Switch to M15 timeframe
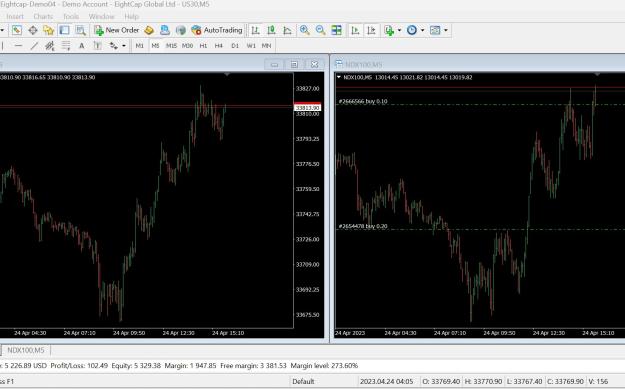 pos(171,46)
